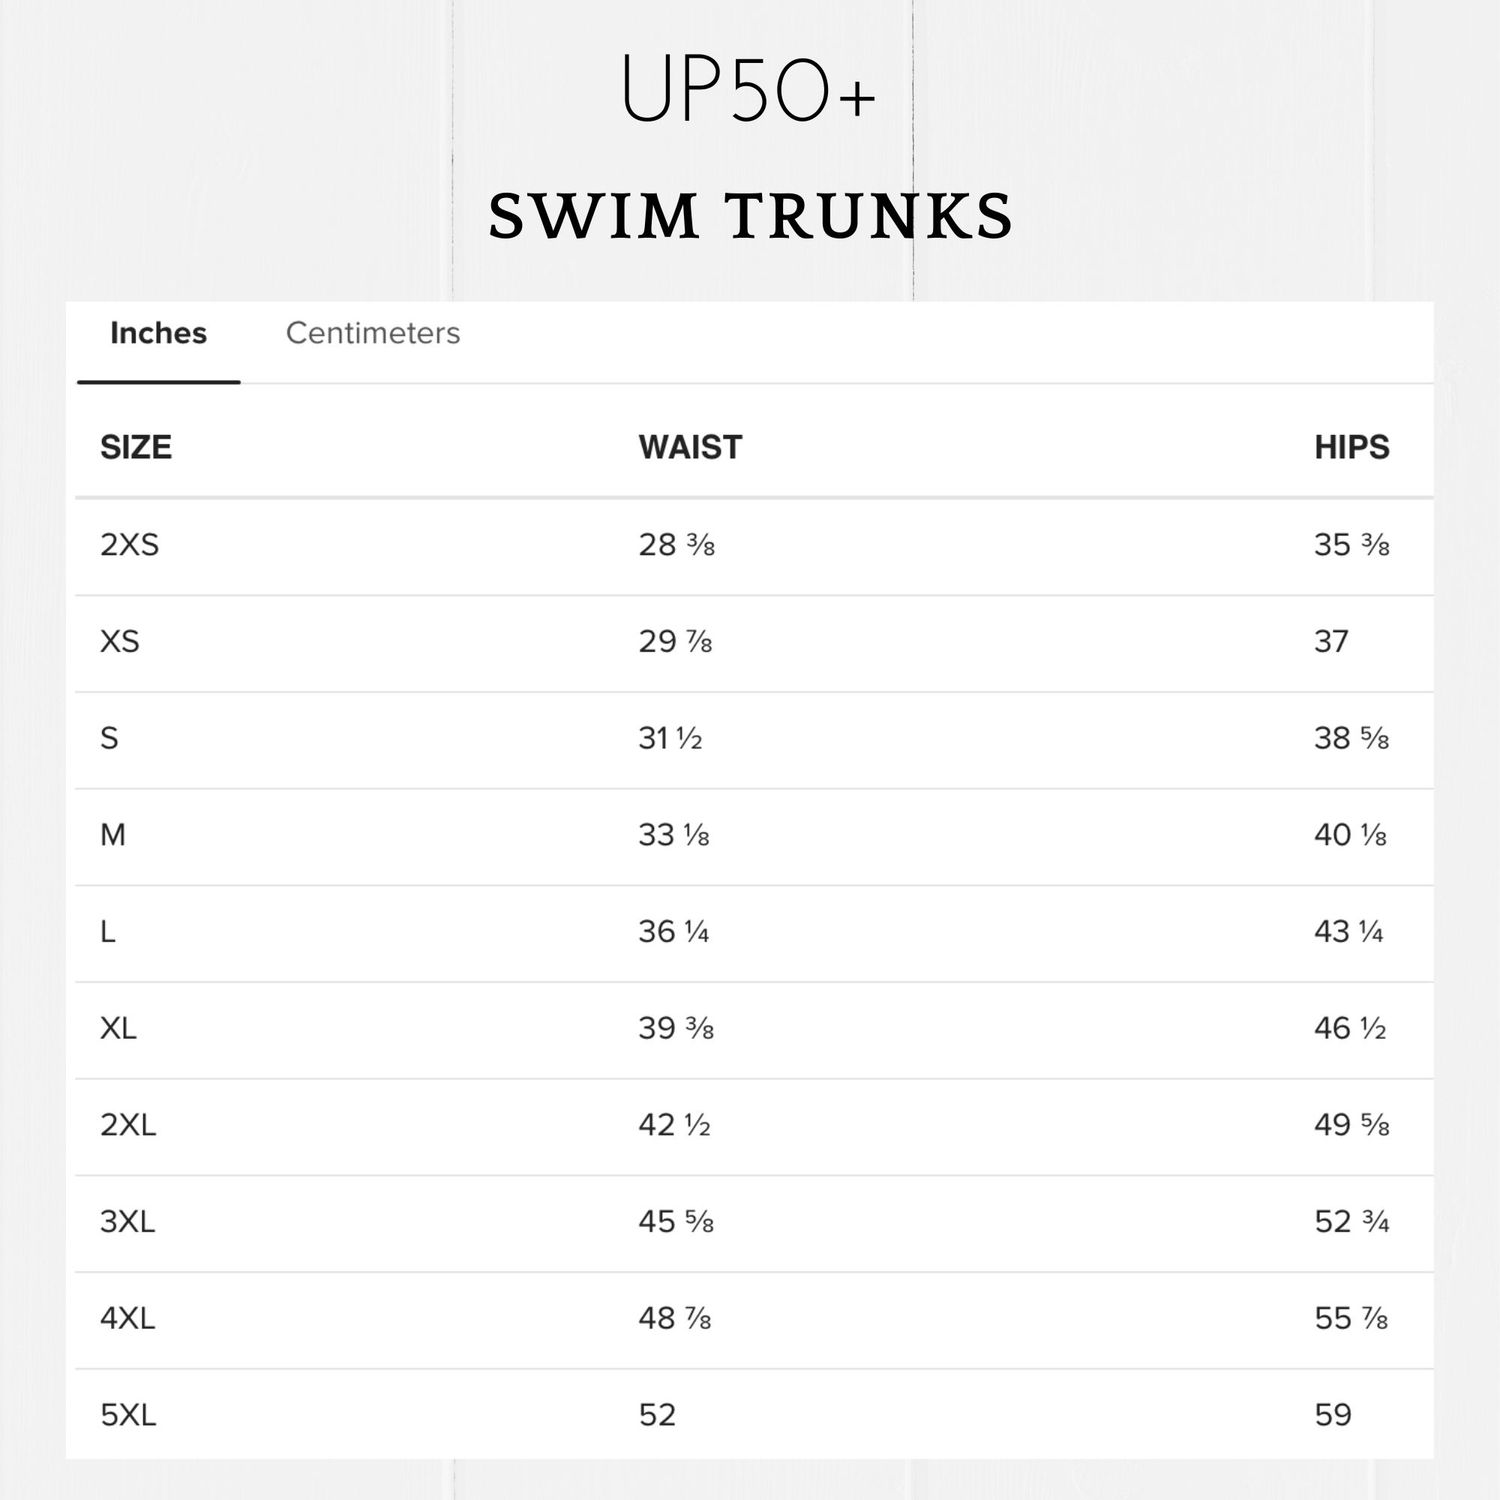Click the 5XL waist value 52
Viewport: 1500px width, 1500px height.
(657, 1415)
